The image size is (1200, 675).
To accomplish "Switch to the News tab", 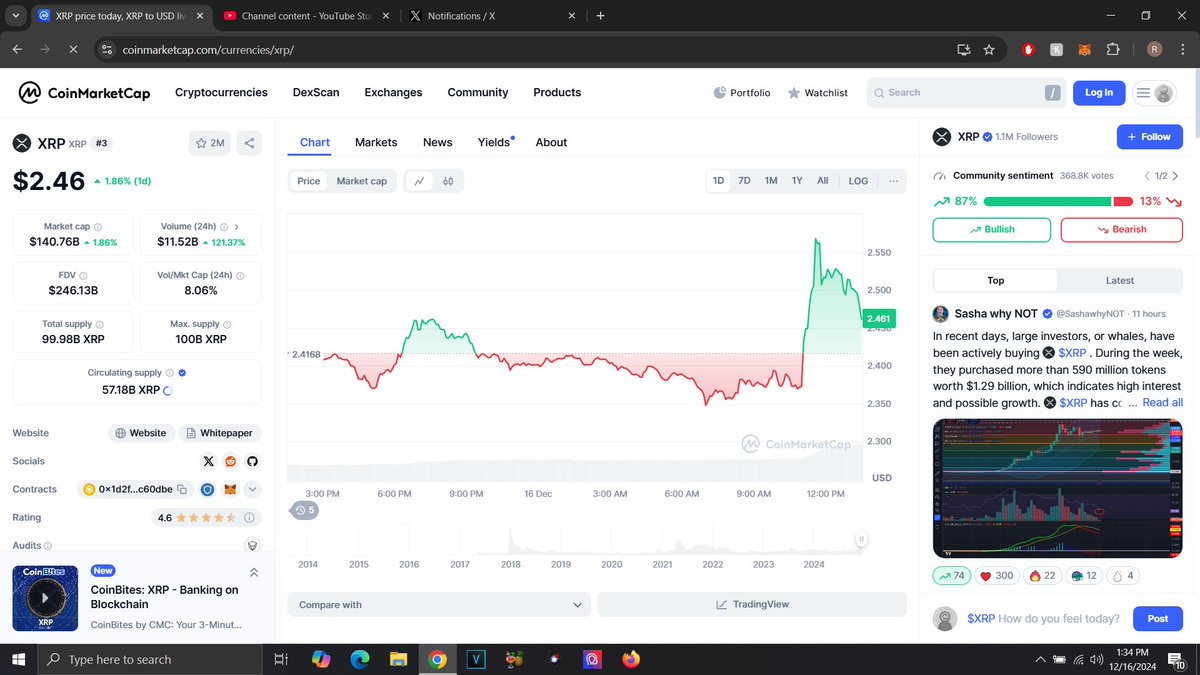I will pos(438,142).
